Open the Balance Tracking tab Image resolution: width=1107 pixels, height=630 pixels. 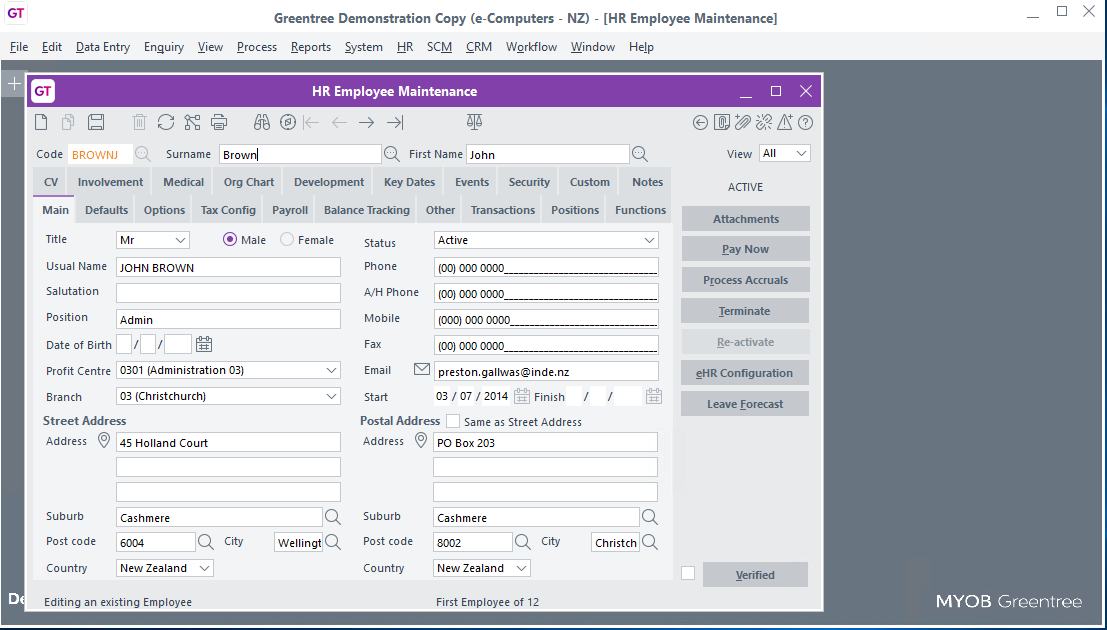point(366,210)
